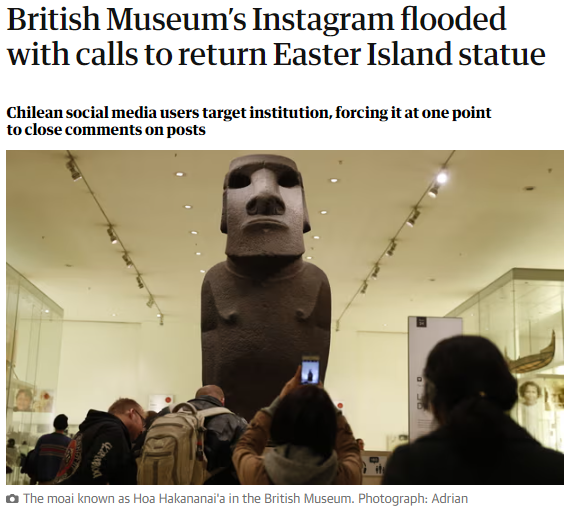Screen dimensions: 573x510
Task: Click the tan backpack in the photo
Action: [x=174, y=444]
